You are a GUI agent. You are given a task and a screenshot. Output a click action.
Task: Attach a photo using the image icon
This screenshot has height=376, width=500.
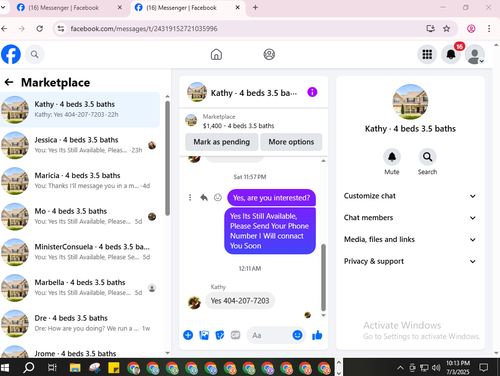coord(204,335)
